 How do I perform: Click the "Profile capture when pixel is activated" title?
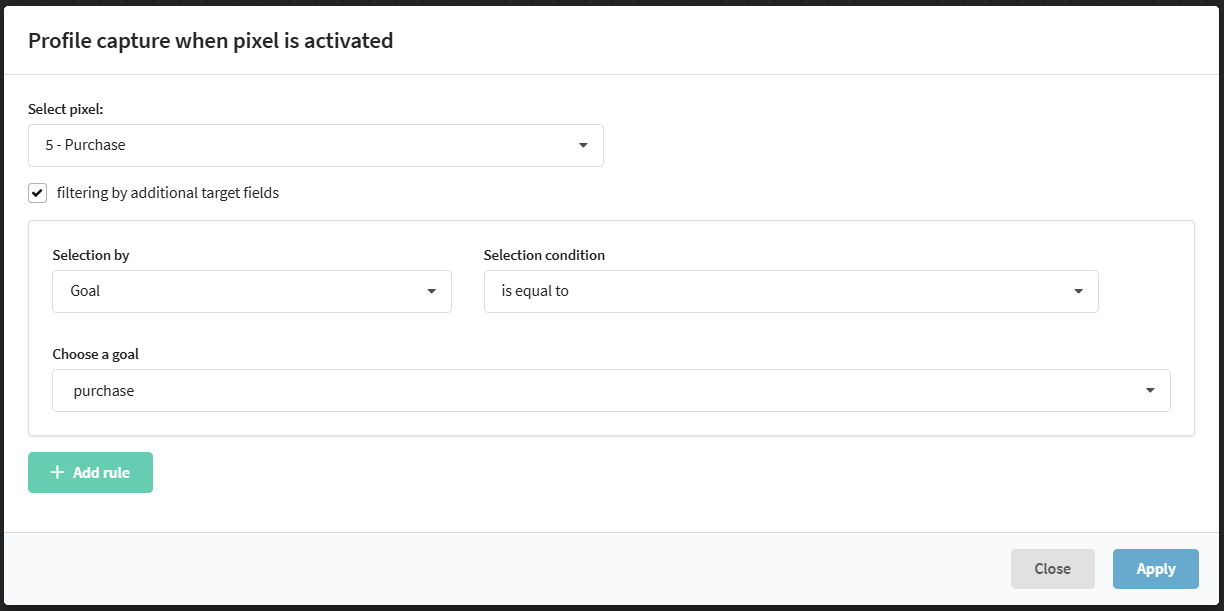[210, 41]
